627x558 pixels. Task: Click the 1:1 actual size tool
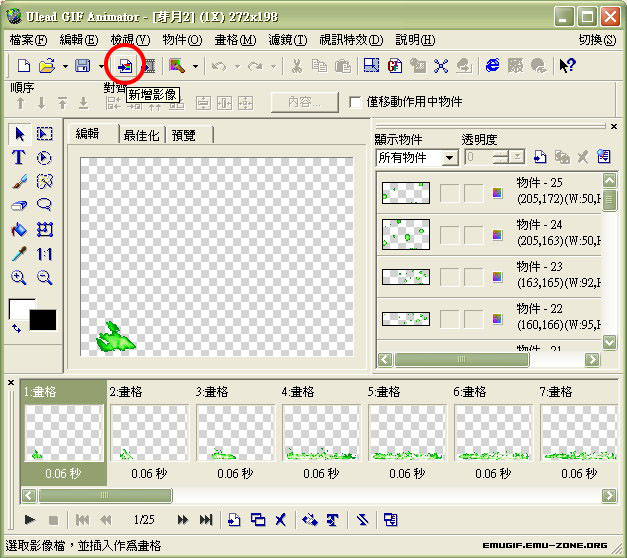tap(44, 254)
